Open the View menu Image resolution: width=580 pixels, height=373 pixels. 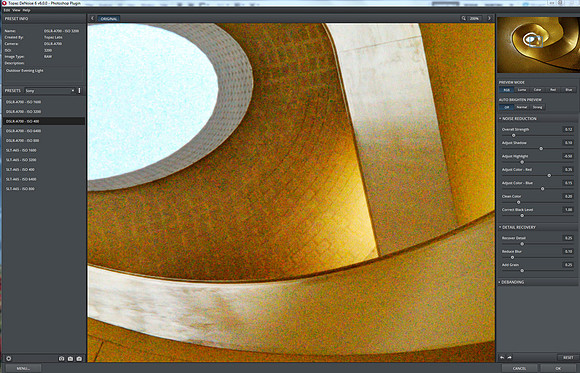[16, 10]
